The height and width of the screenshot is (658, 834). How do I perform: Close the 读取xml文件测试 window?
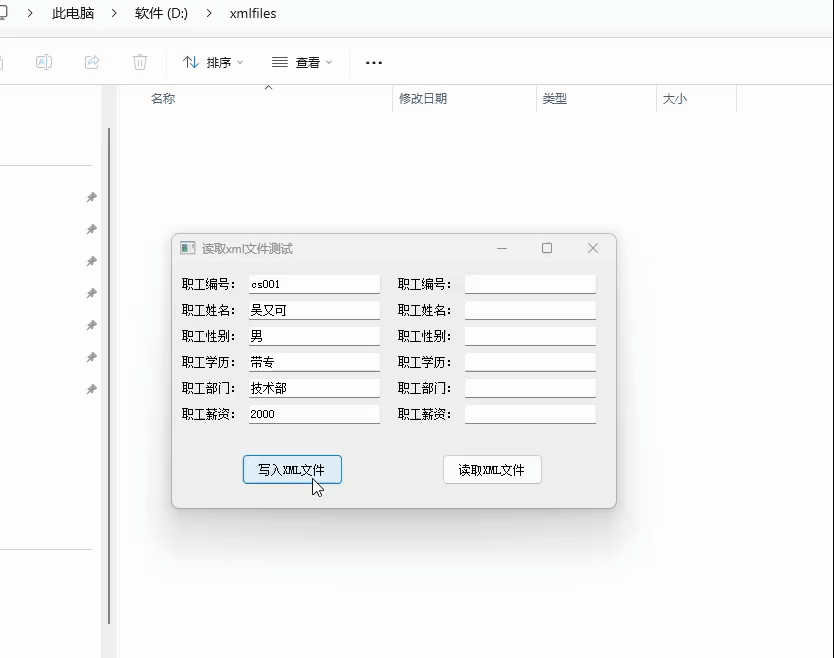click(x=593, y=248)
